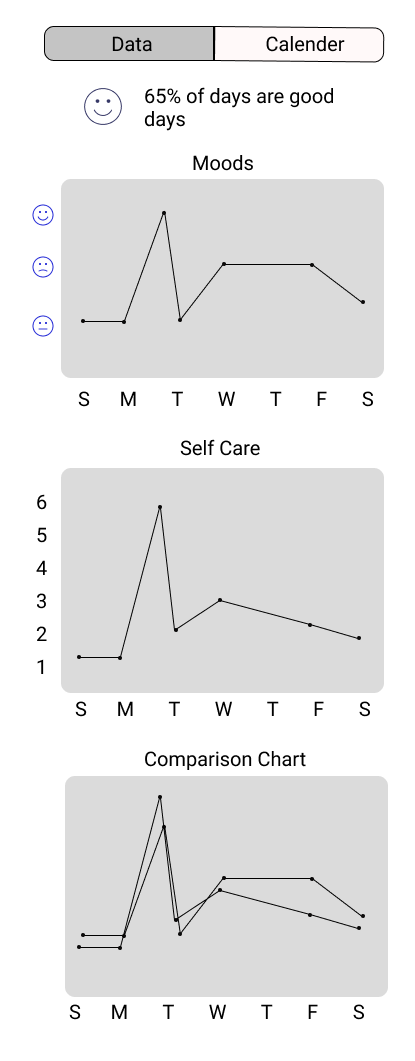Image resolution: width=415 pixels, height=1061 pixels.
Task: Click the Comparison Chart title
Action: point(225,759)
